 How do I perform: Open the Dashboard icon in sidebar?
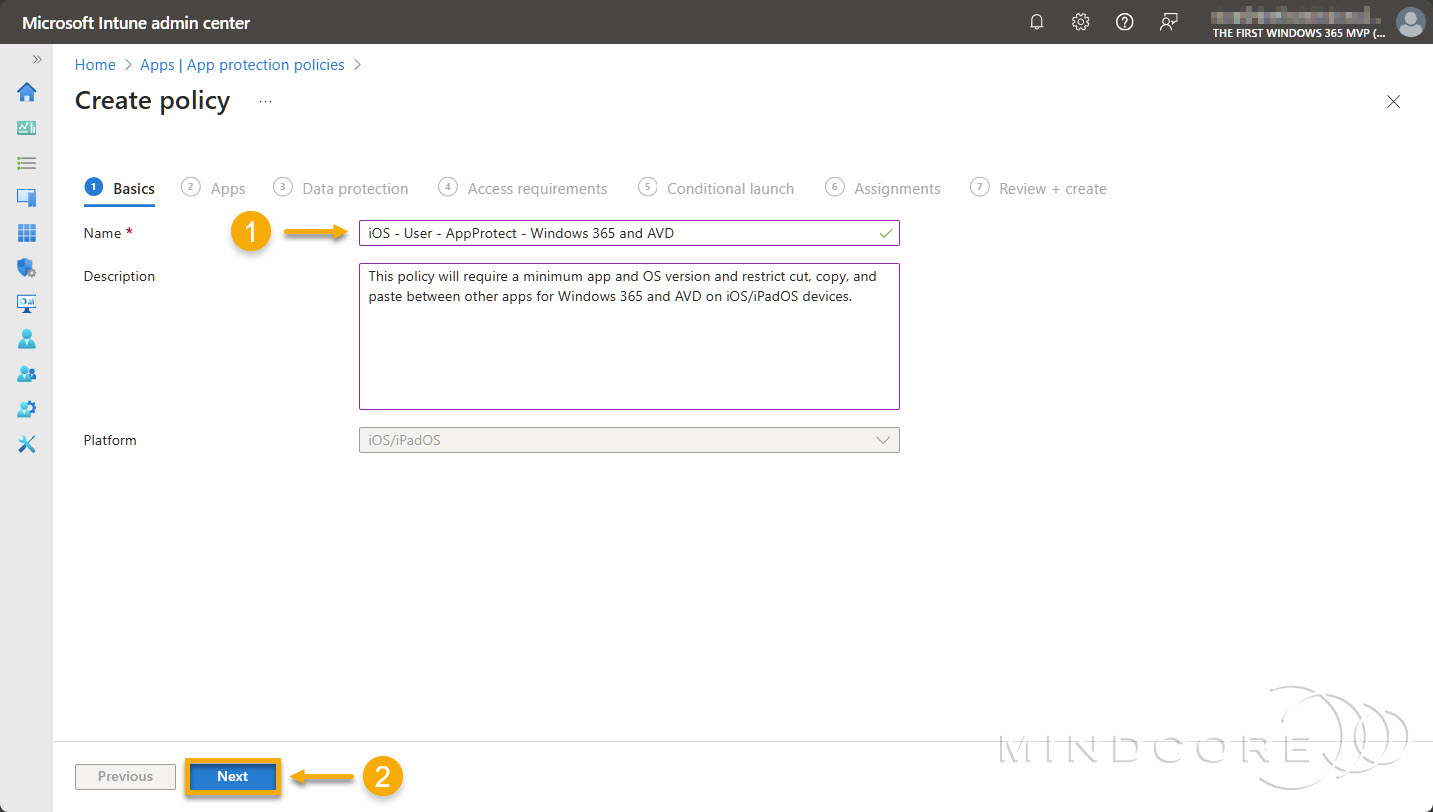tap(27, 128)
